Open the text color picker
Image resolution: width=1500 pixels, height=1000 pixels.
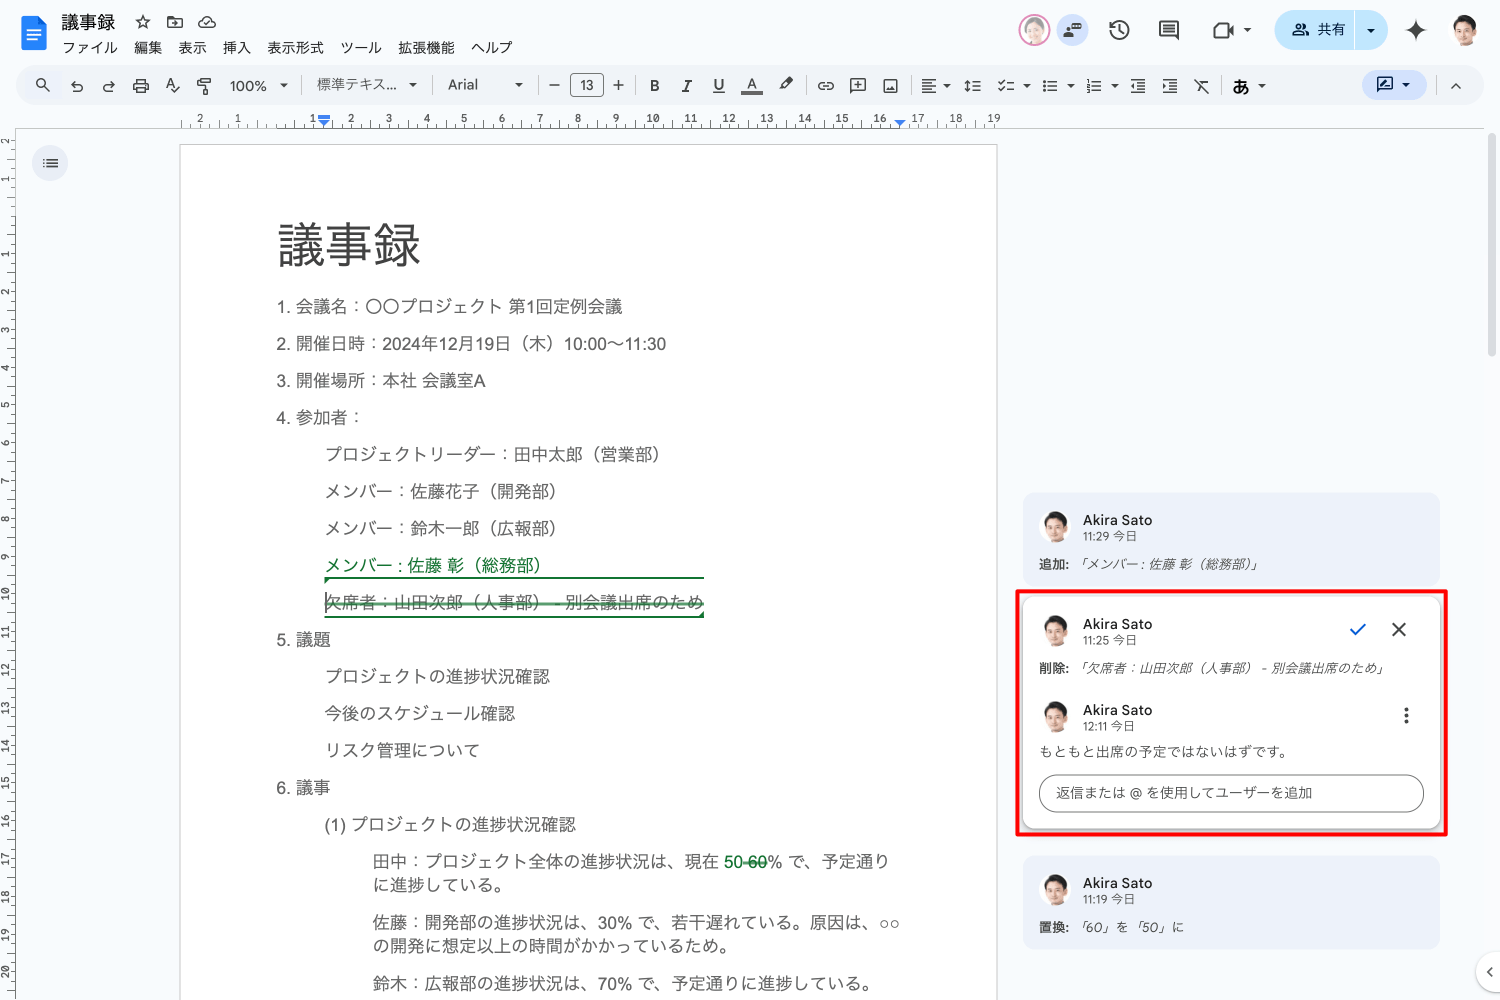click(752, 86)
